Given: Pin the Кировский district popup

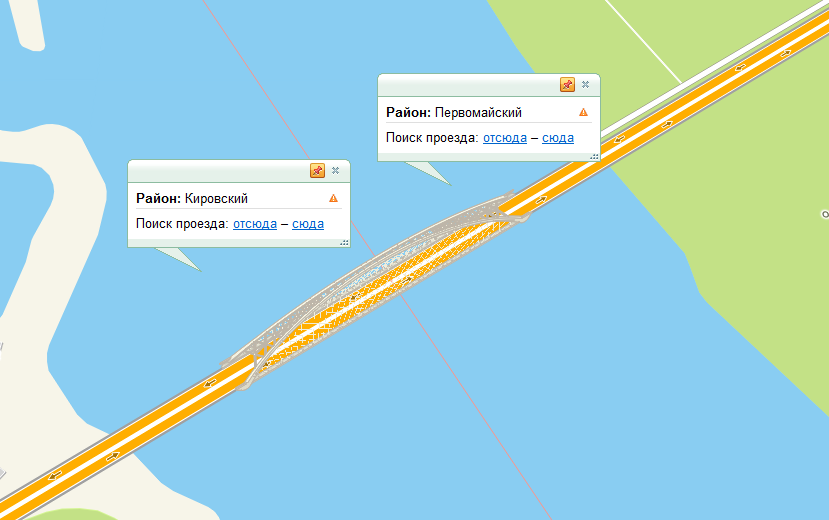Looking at the screenshot, I should pyautogui.click(x=317, y=171).
